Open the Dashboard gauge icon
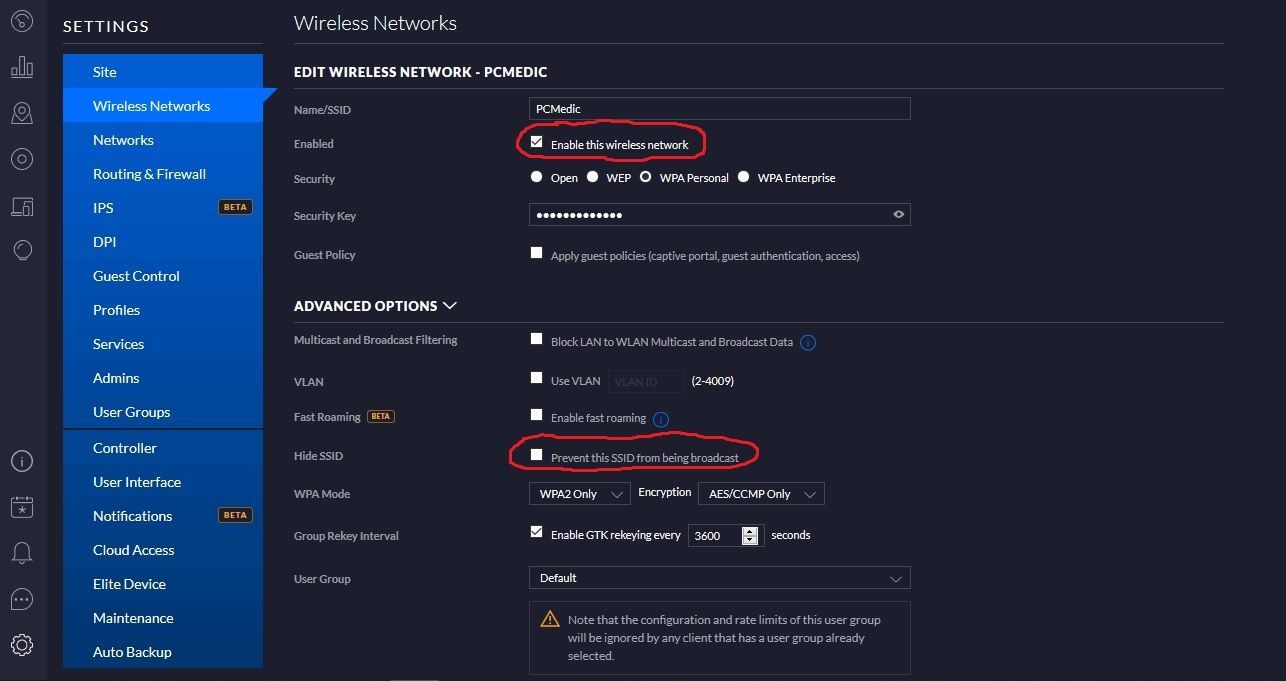The width and height of the screenshot is (1286, 681). point(22,21)
